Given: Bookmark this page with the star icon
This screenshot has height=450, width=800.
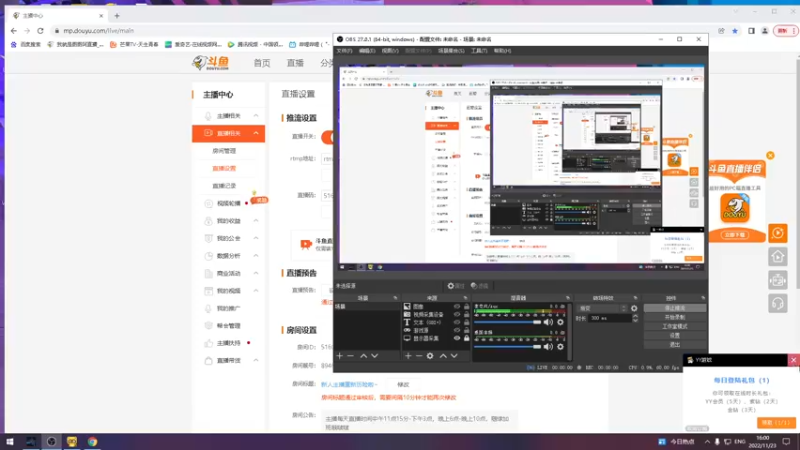Looking at the screenshot, I should click(x=735, y=31).
